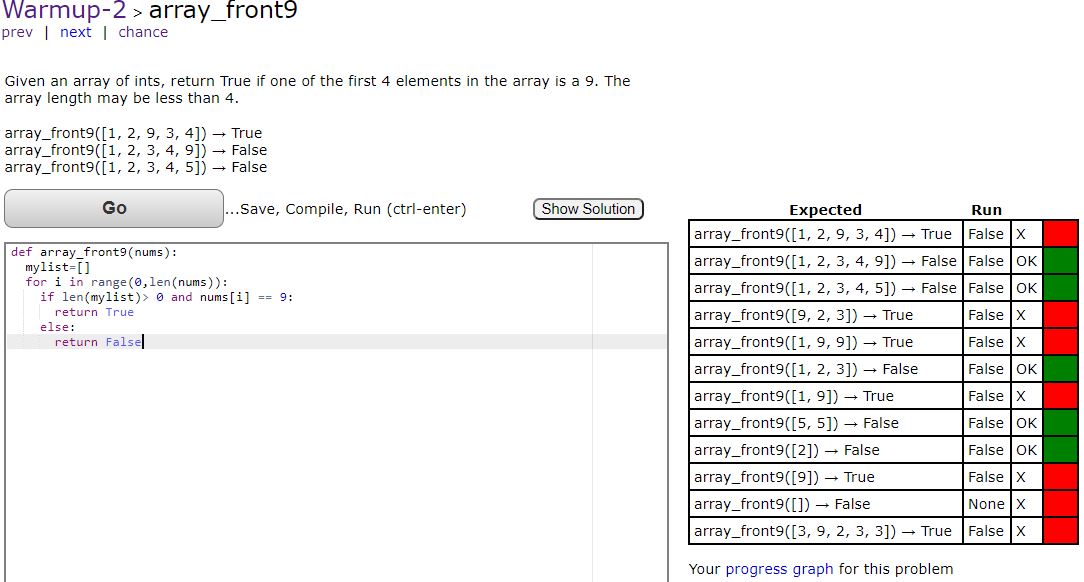Select expected row [1, 2, 3] → False
Viewport: 1084px width, 582px height.
click(825, 369)
